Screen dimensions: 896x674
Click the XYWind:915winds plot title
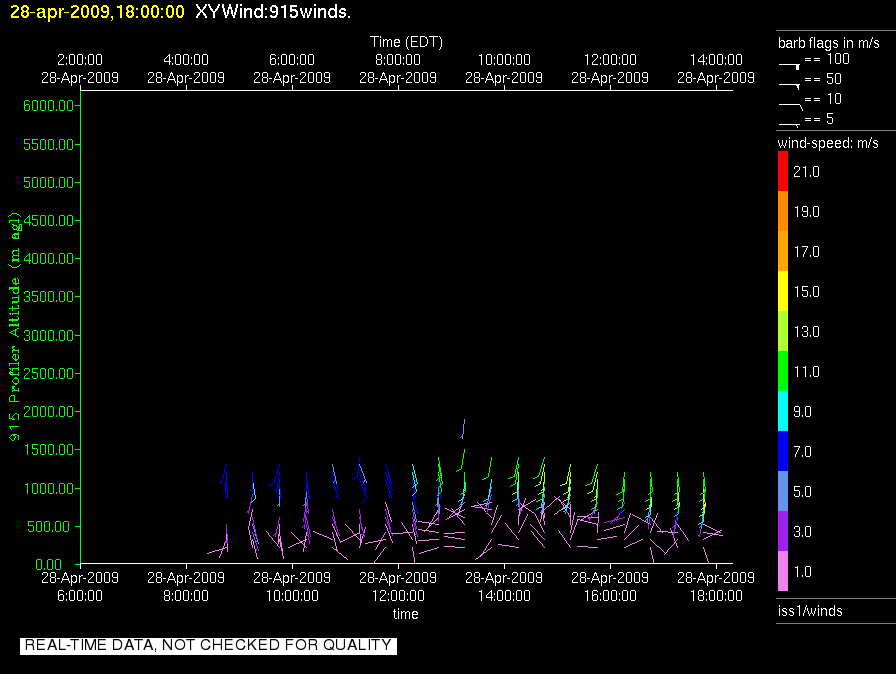pos(272,12)
